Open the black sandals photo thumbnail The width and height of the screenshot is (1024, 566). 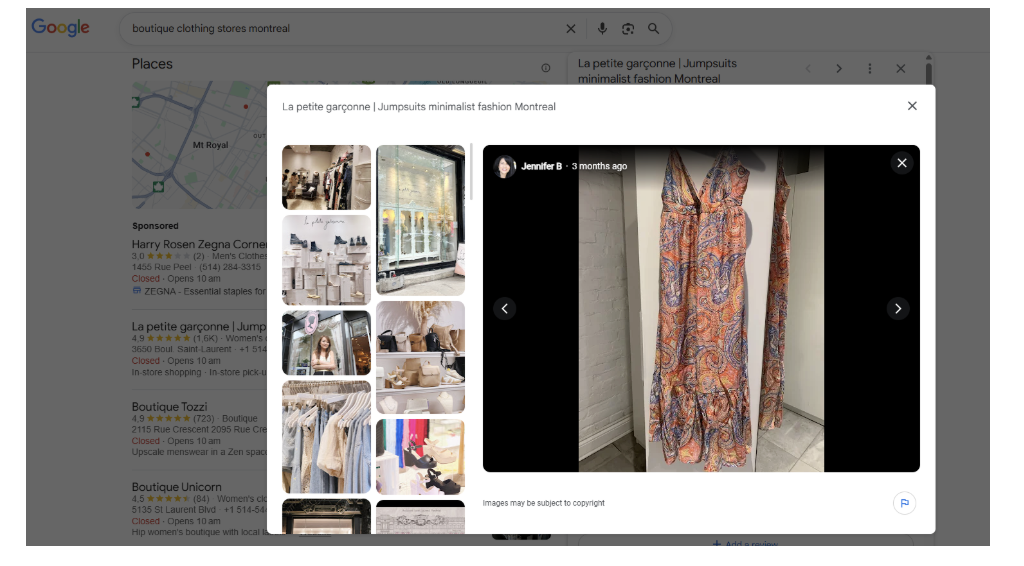click(x=420, y=456)
